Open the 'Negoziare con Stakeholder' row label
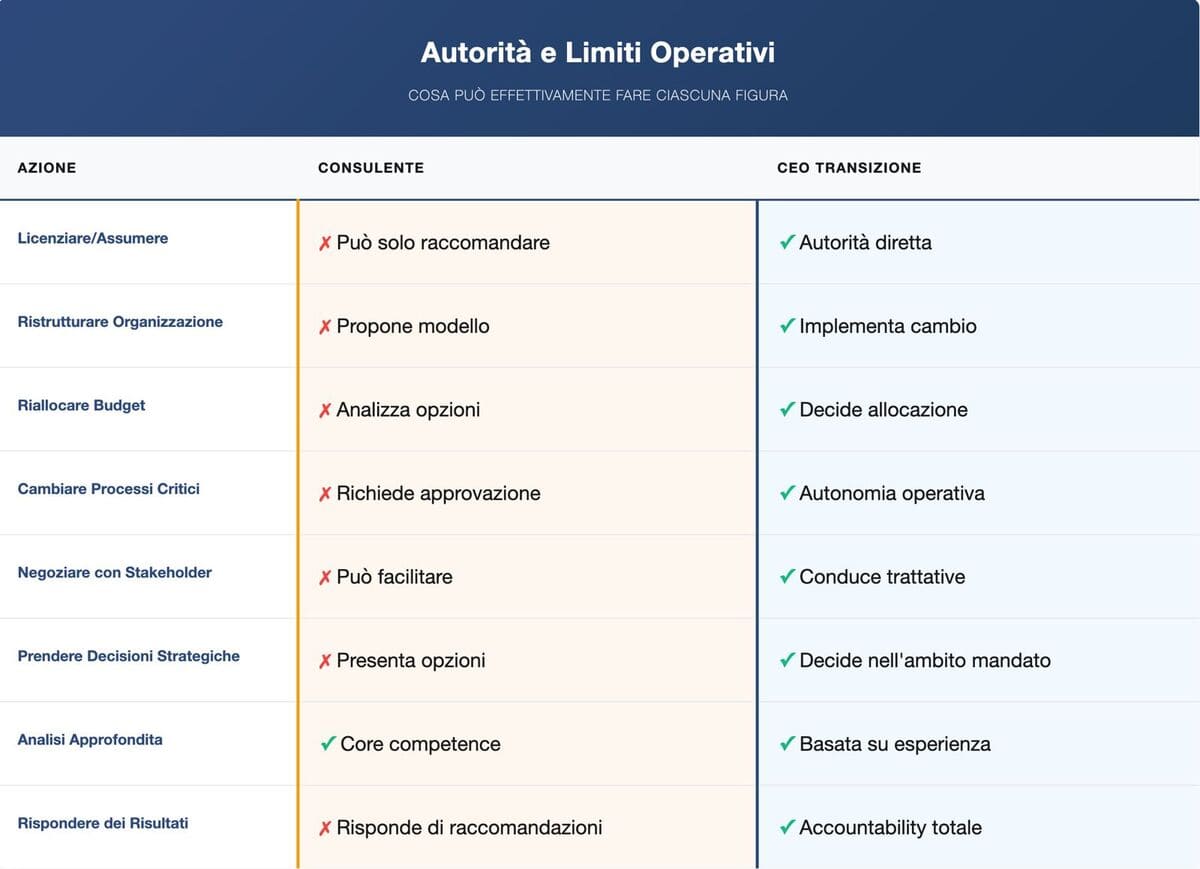 [114, 572]
